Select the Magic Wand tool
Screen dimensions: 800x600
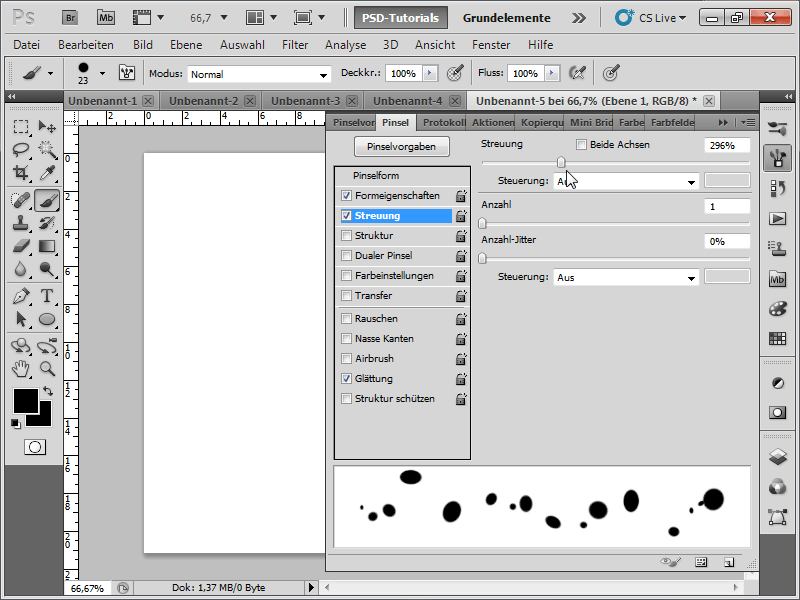click(47, 149)
